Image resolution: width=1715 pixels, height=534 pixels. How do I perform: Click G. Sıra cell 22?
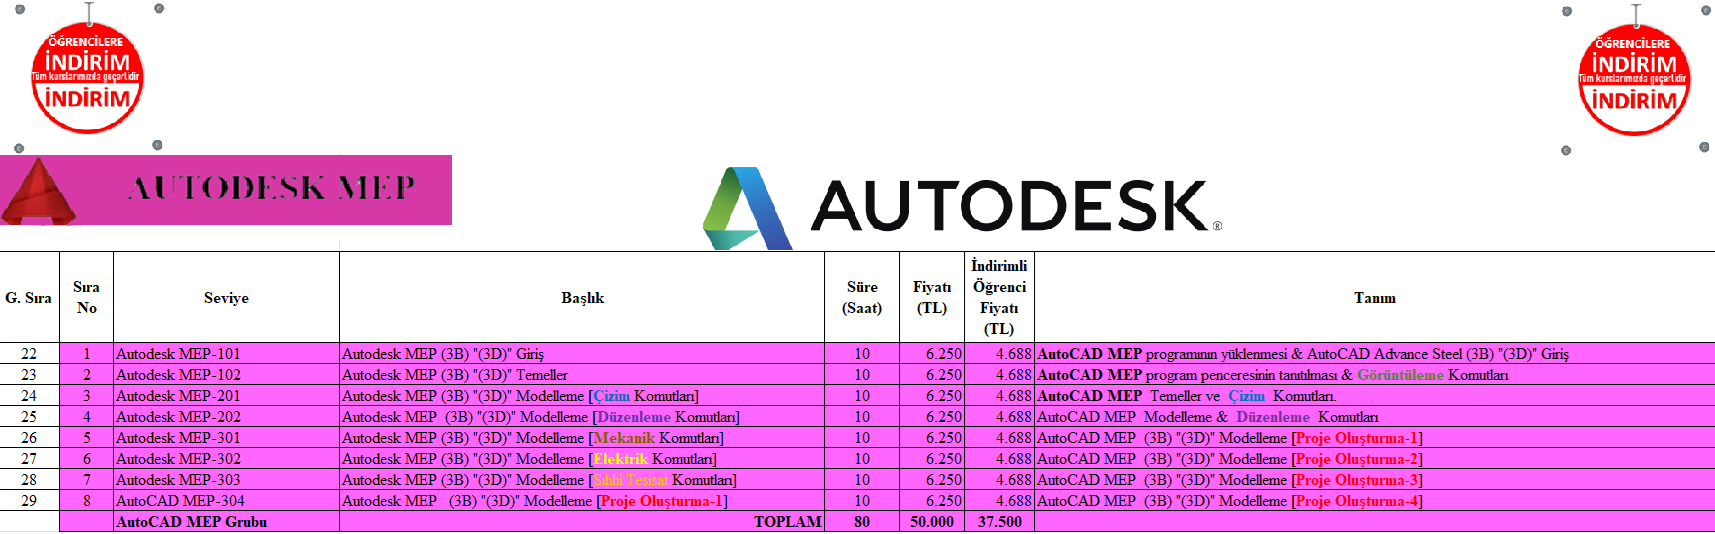pos(29,354)
